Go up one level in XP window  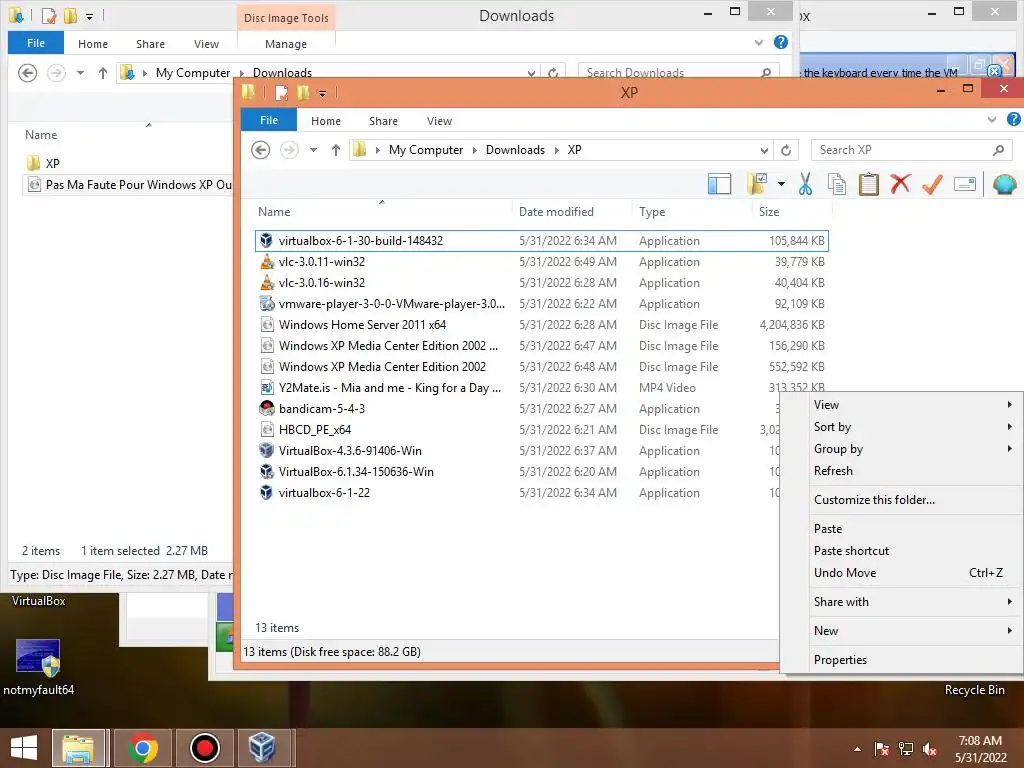click(x=336, y=150)
